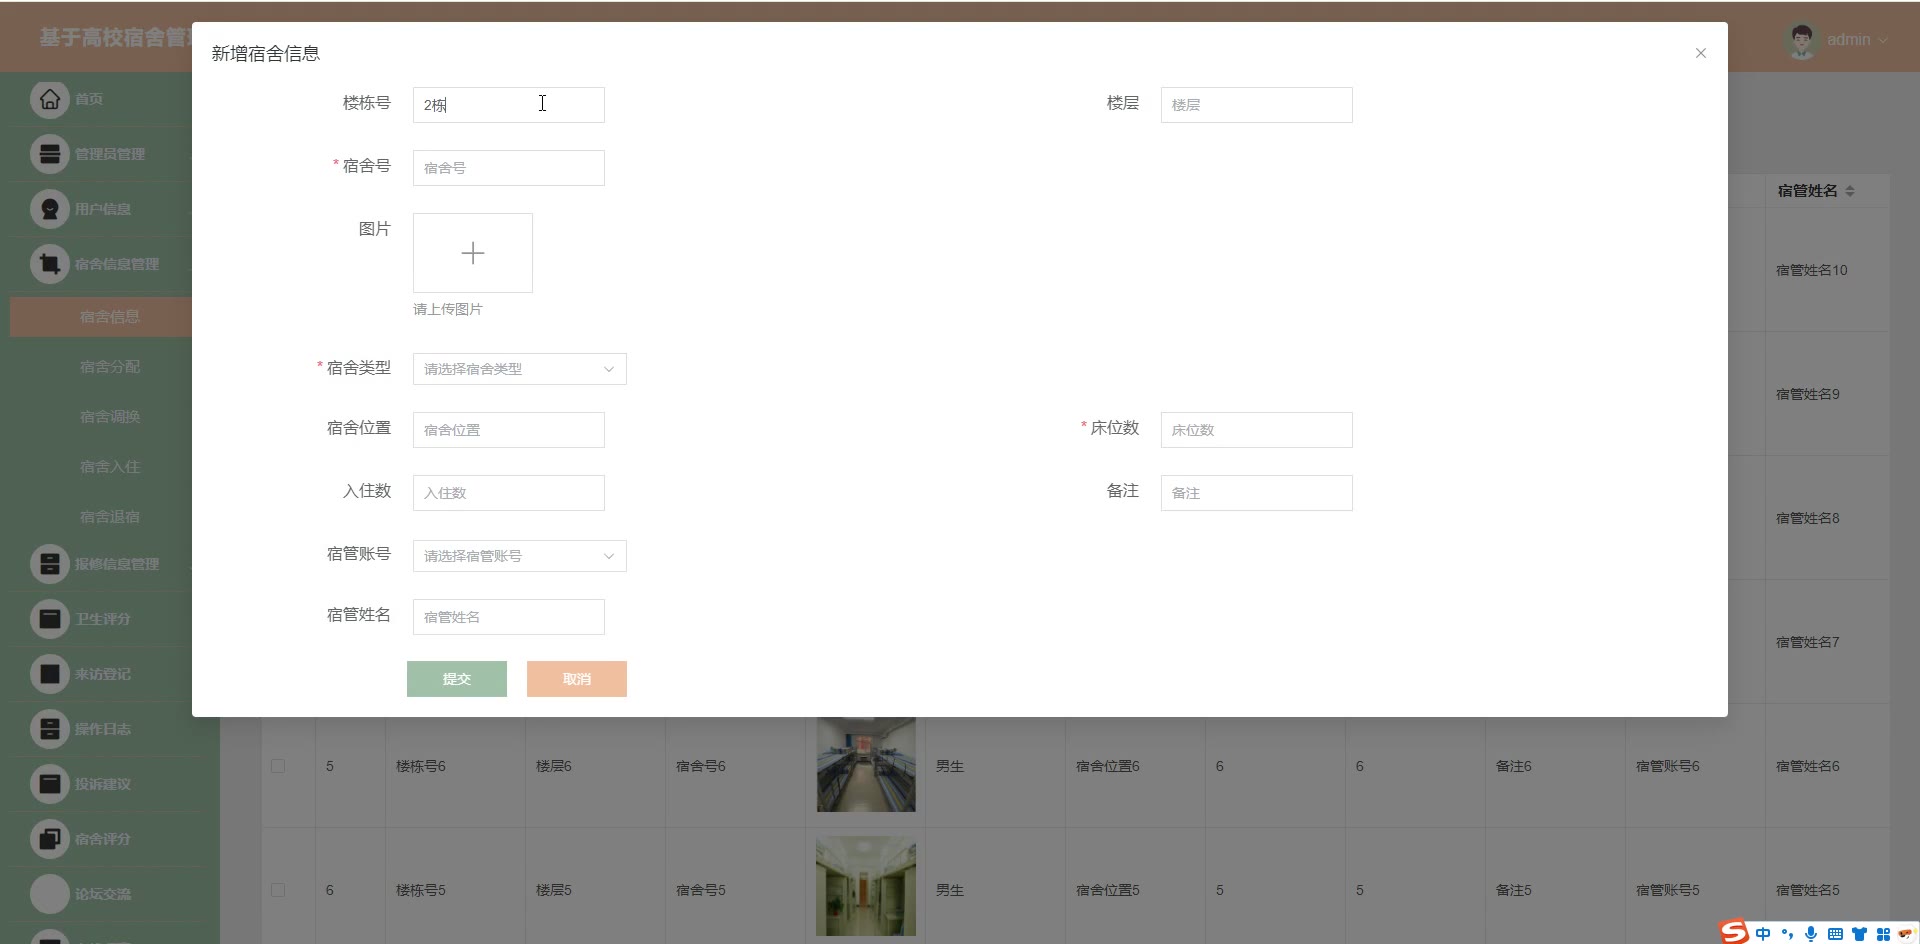Image resolution: width=1920 pixels, height=944 pixels.
Task: Click the 用户信息 sidebar icon
Action: (x=49, y=209)
